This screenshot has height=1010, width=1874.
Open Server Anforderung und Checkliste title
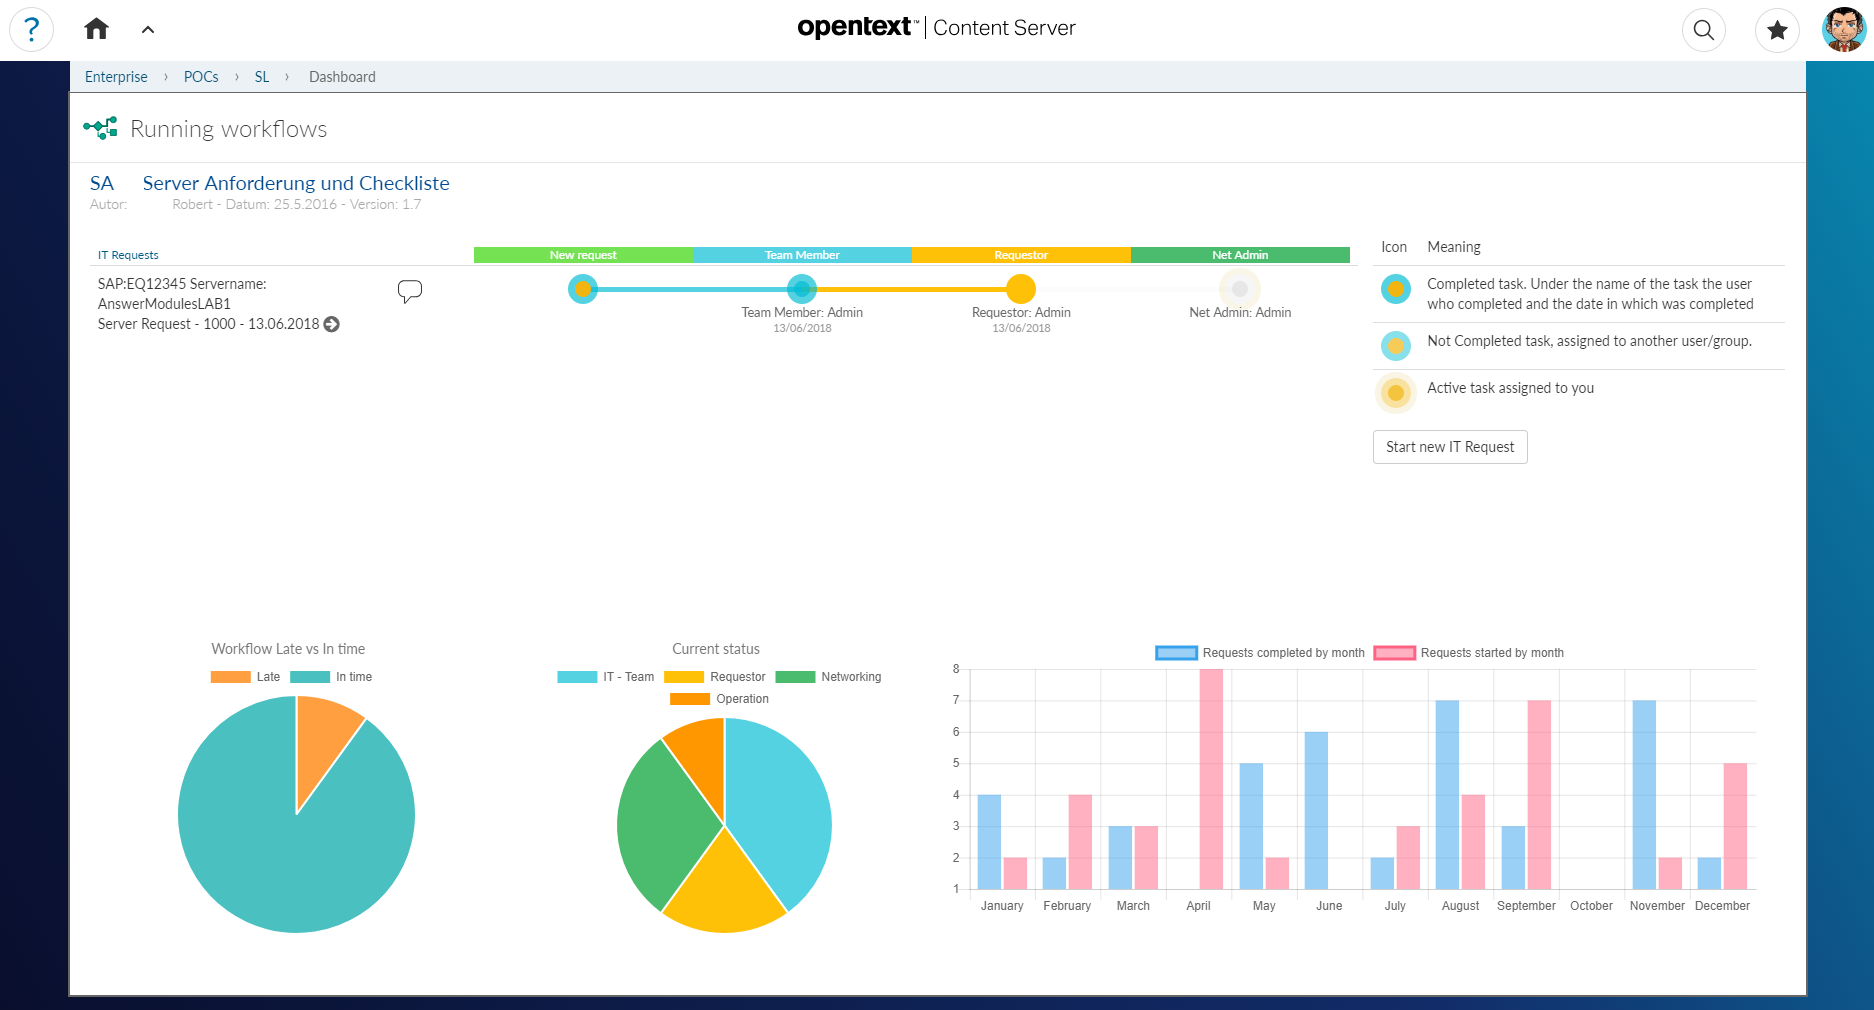296,183
